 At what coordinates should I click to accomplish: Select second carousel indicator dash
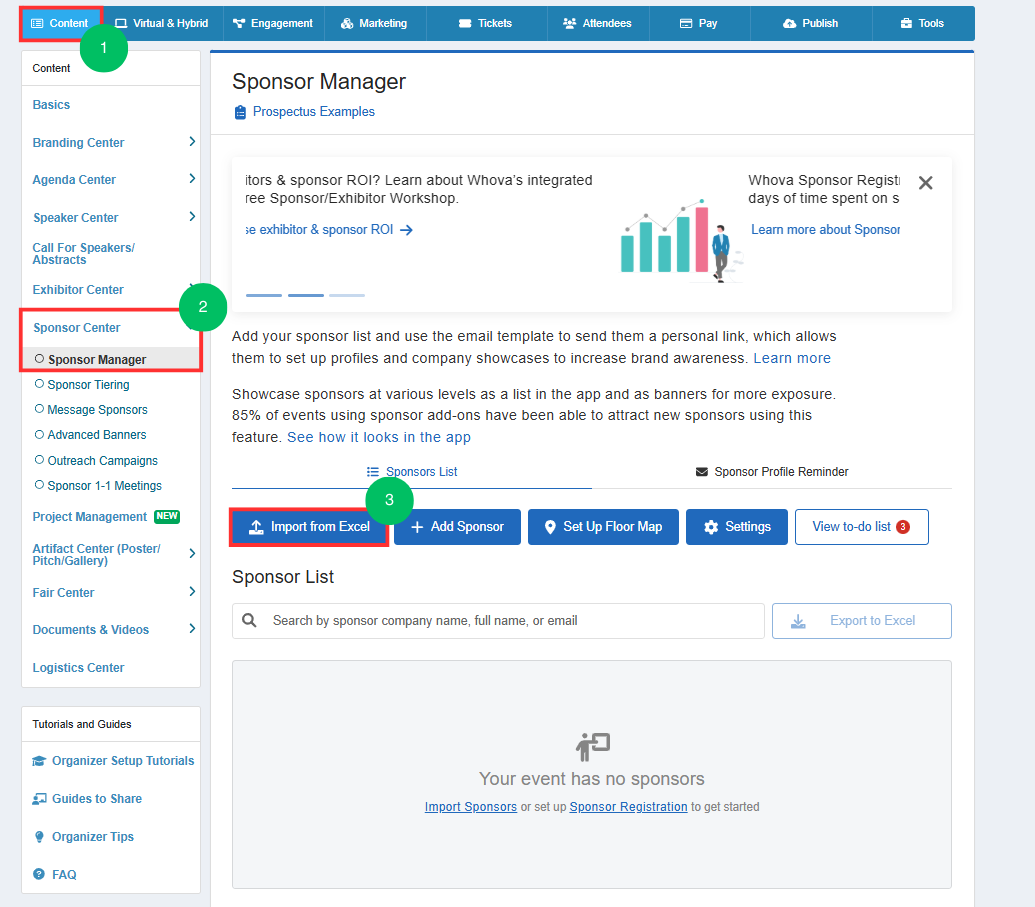(306, 295)
